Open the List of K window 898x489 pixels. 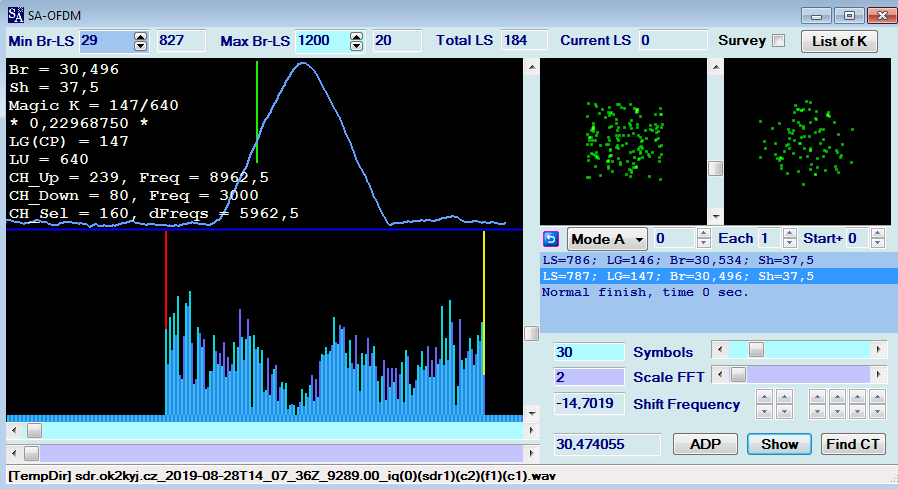point(839,41)
